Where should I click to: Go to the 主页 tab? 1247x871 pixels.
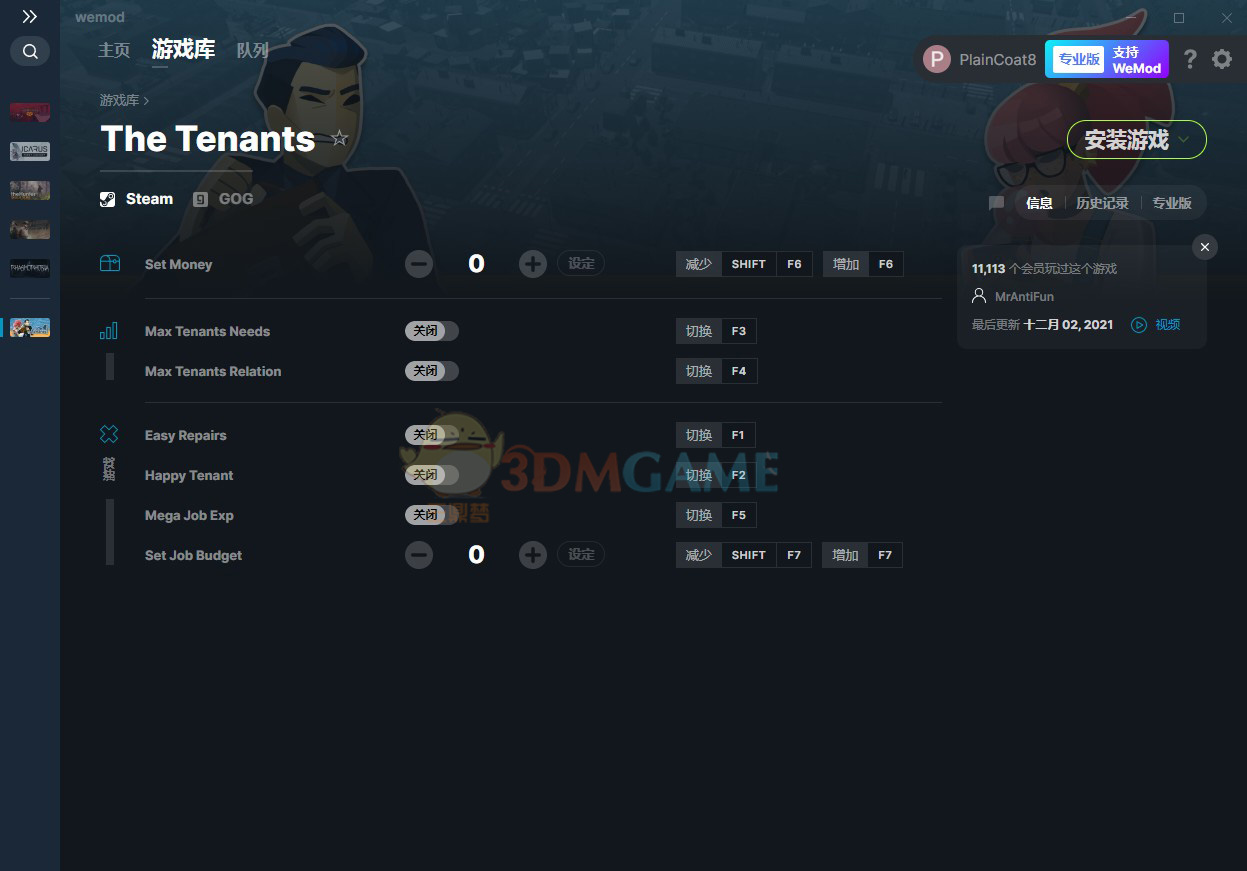pyautogui.click(x=114, y=50)
